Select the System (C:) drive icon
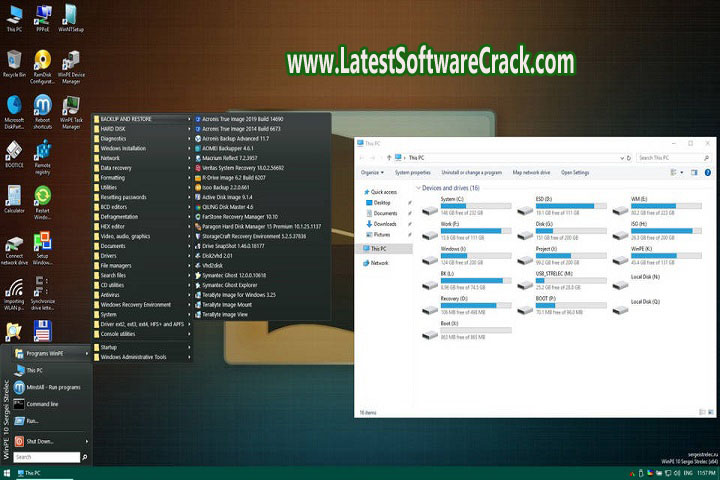This screenshot has width=720, height=480. [x=430, y=210]
